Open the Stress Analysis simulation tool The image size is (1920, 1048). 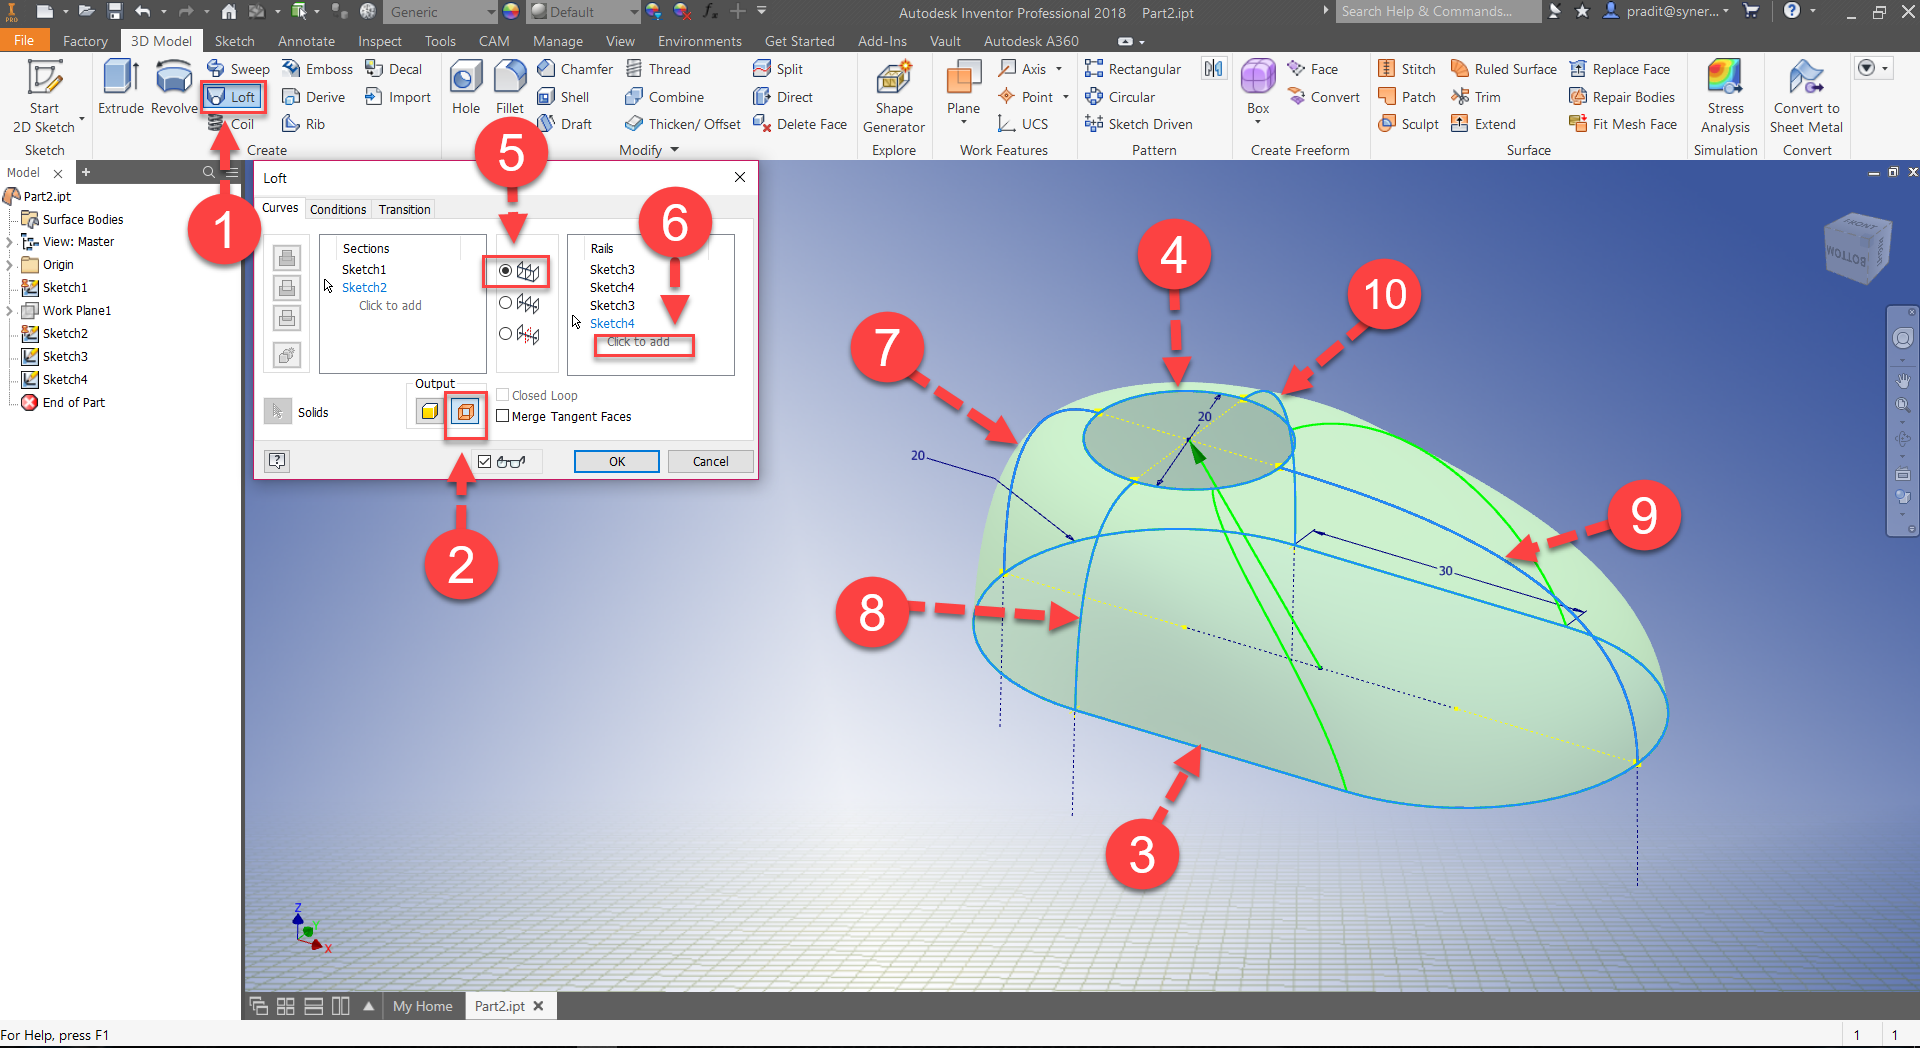point(1725,95)
